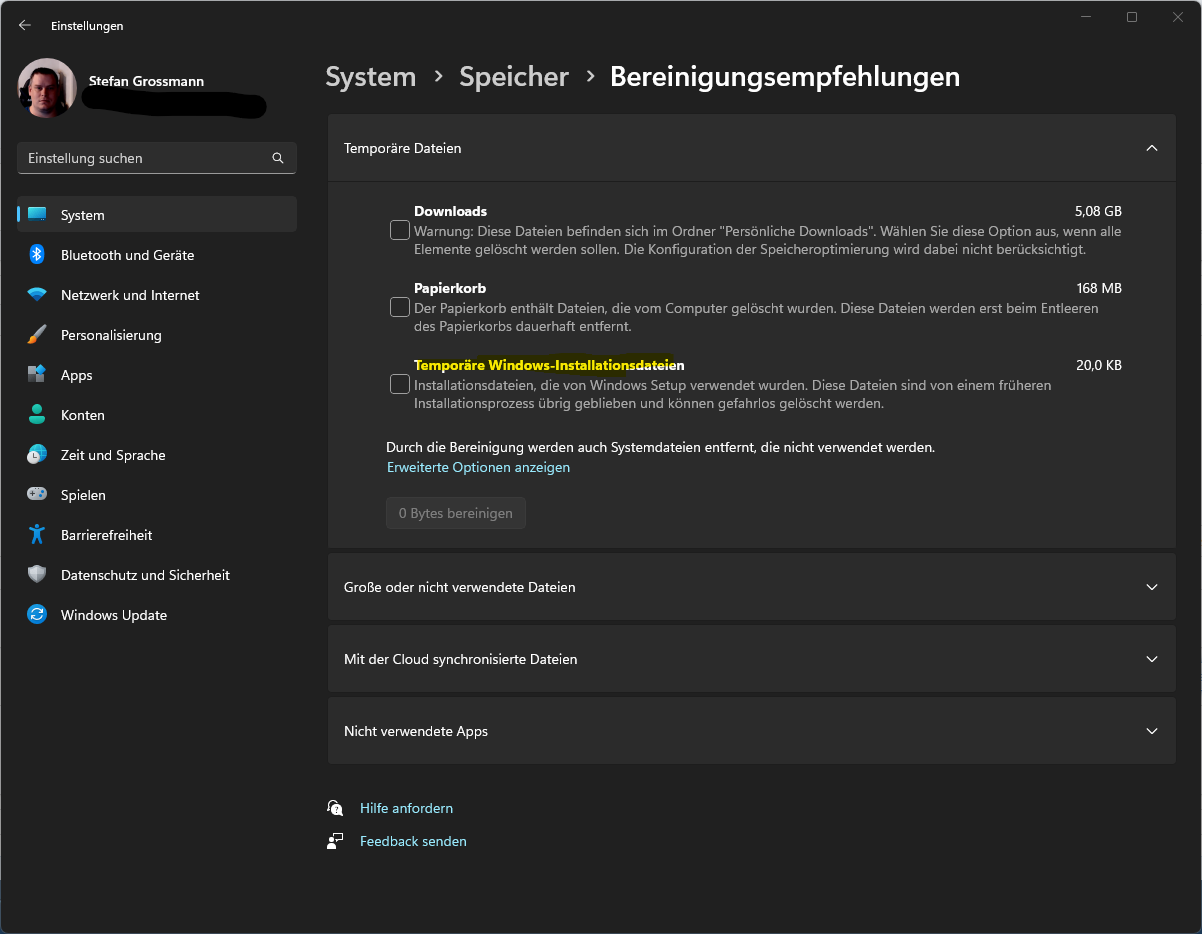This screenshot has height=934, width=1202.
Task: Click the 'Downloads' item title
Action: pyautogui.click(x=450, y=211)
